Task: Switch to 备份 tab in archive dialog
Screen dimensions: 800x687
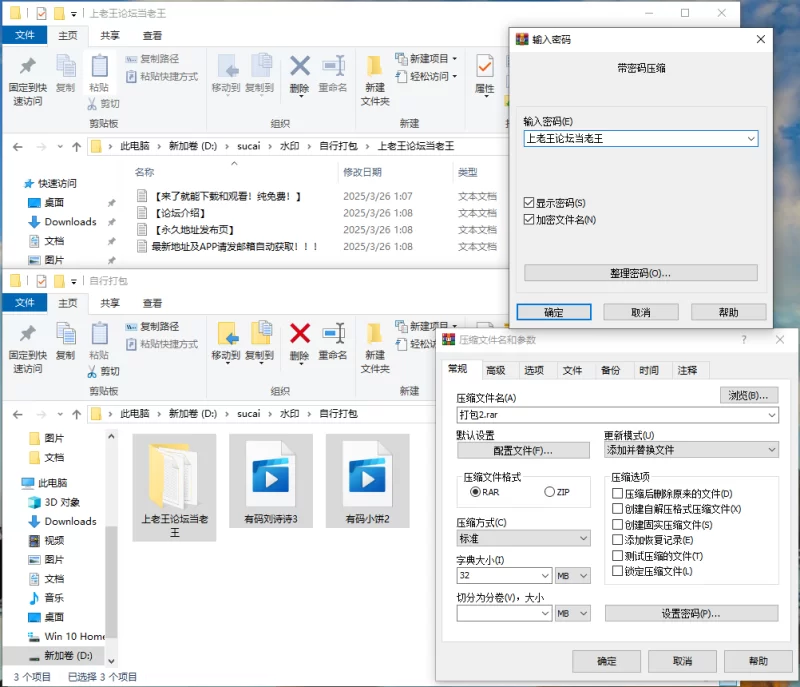Action: [x=611, y=370]
